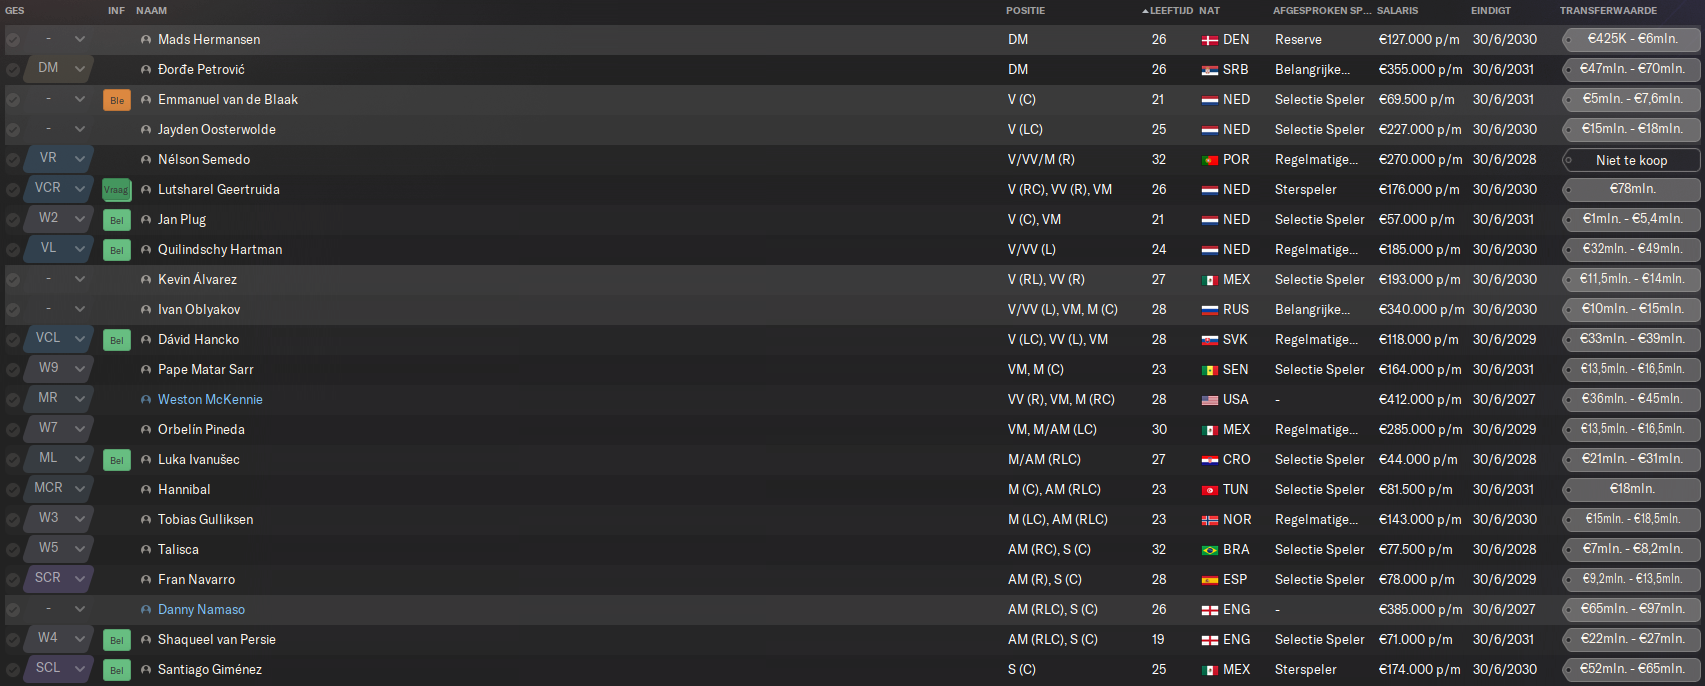Click the orange 'Ble' injury badge for Emmanuel van de Blaak

click(x=117, y=100)
